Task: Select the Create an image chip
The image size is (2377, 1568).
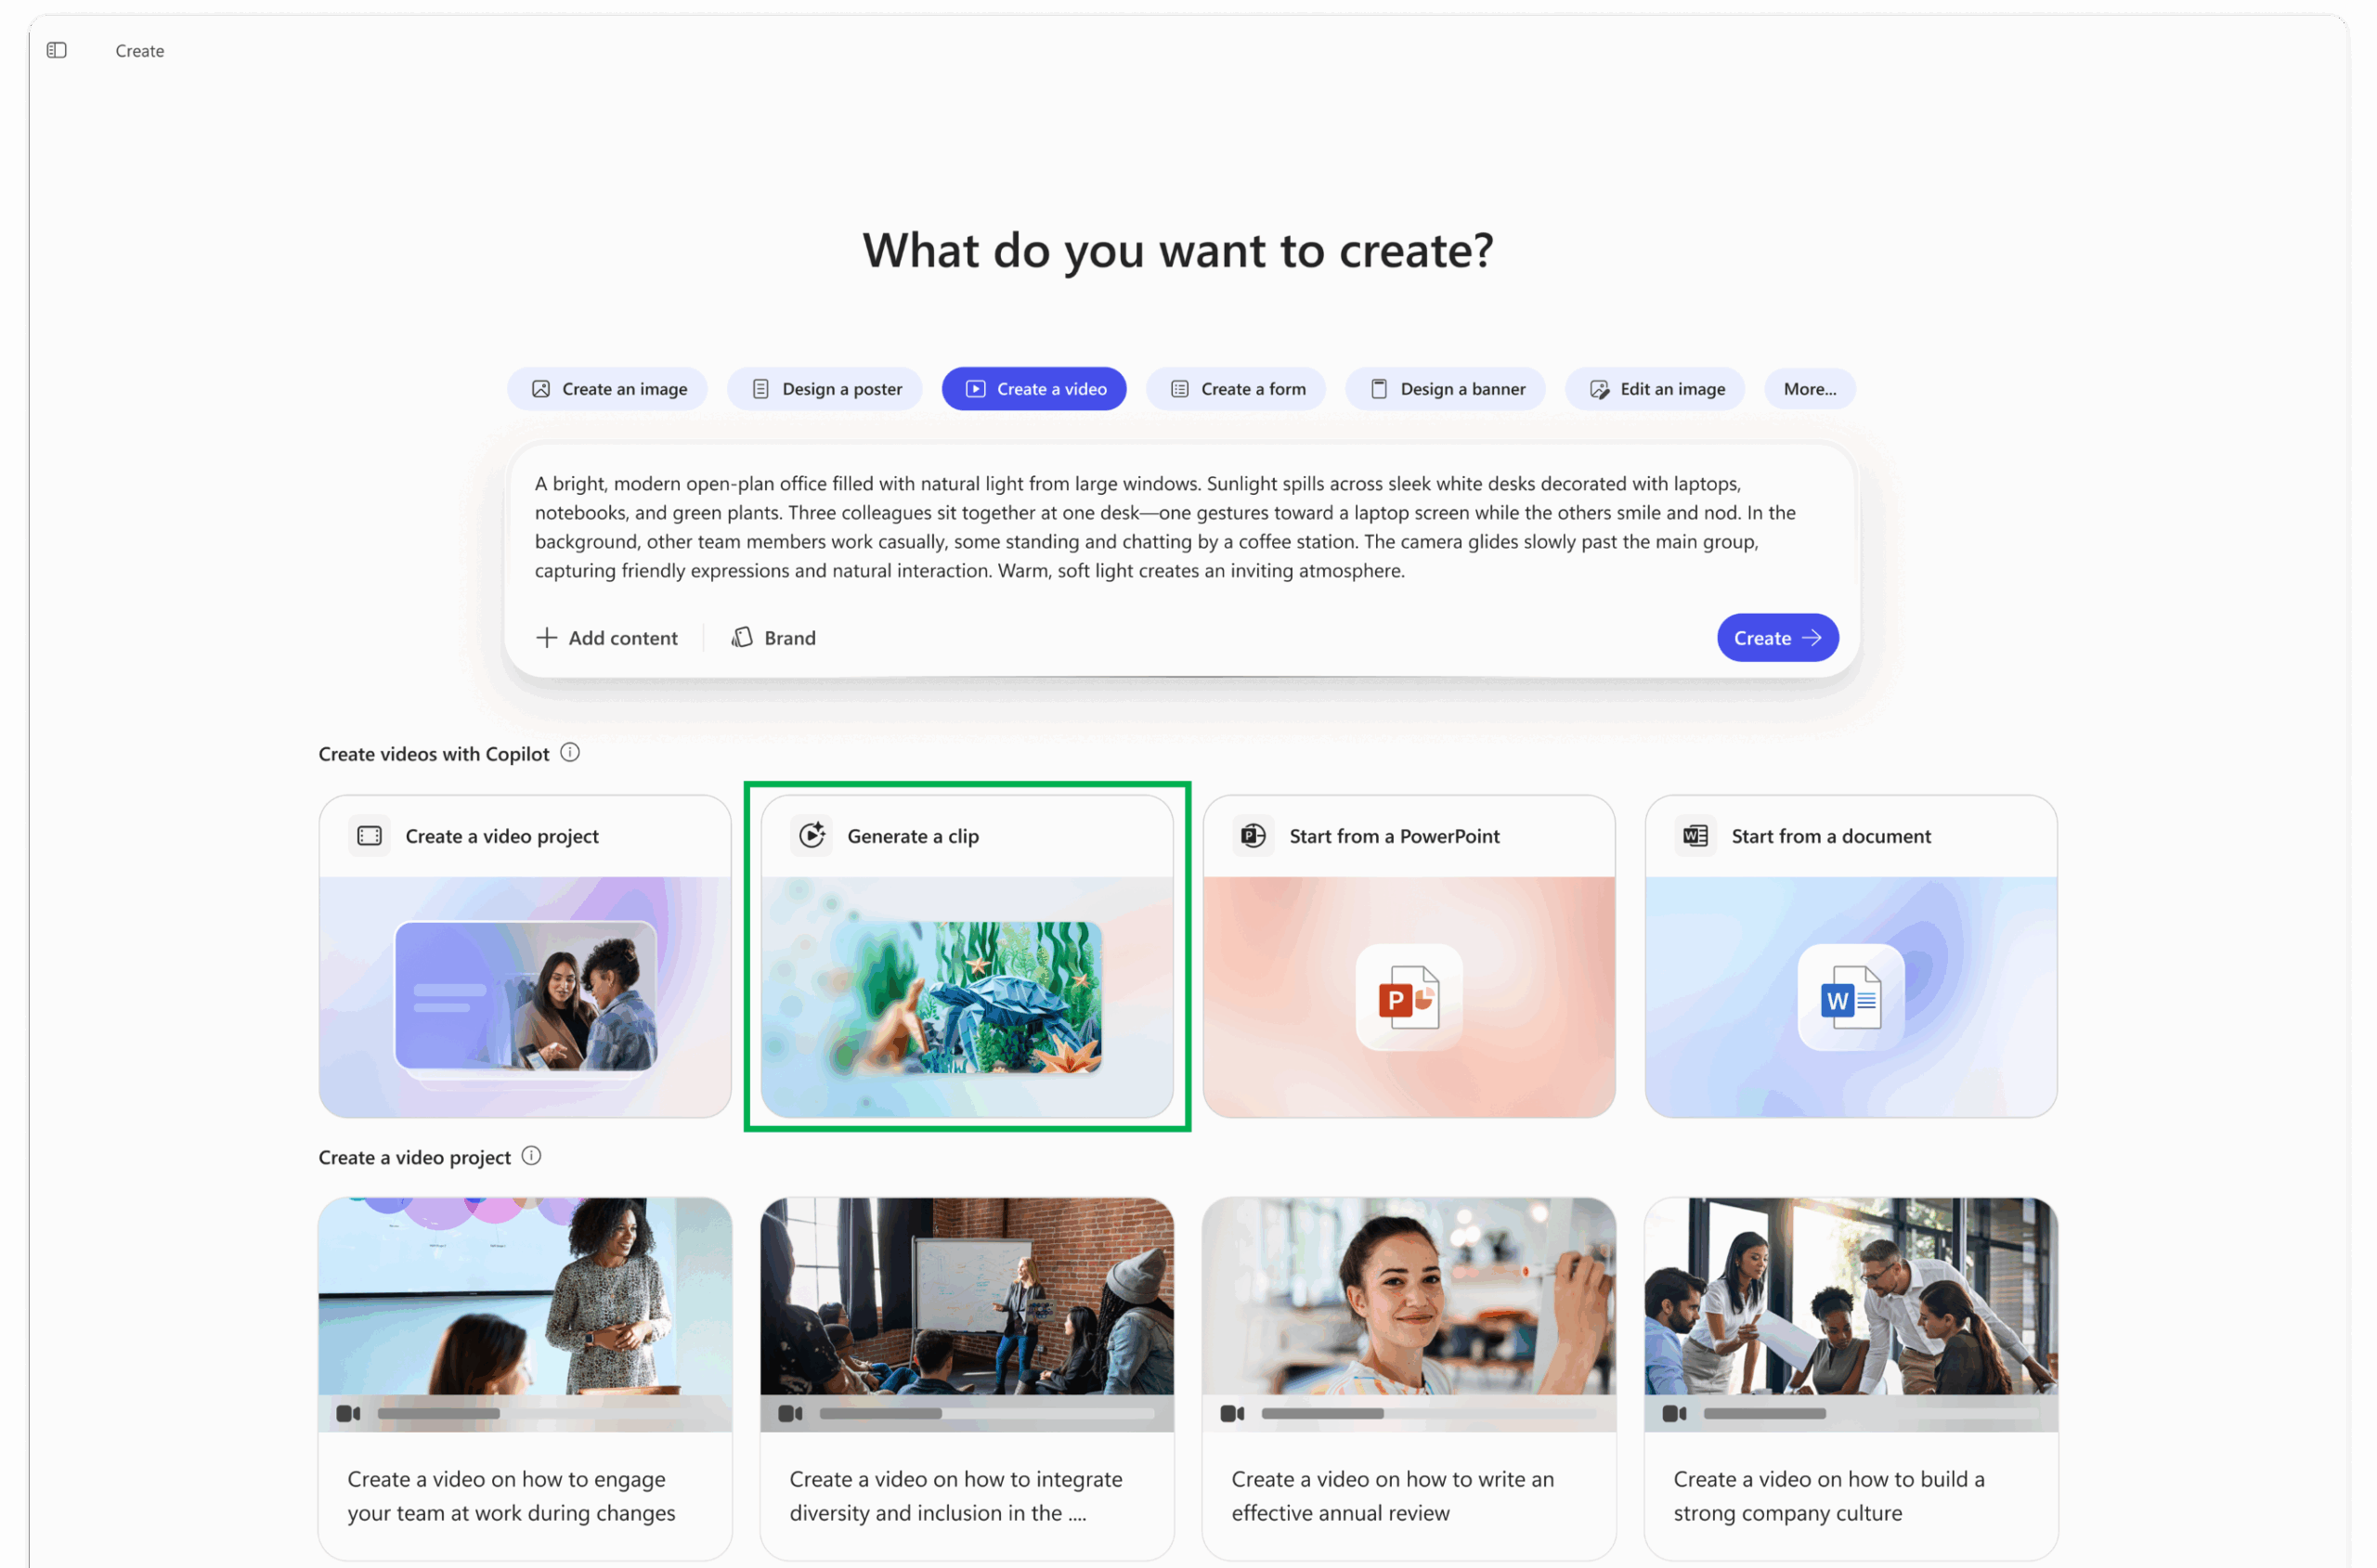Action: pos(608,389)
